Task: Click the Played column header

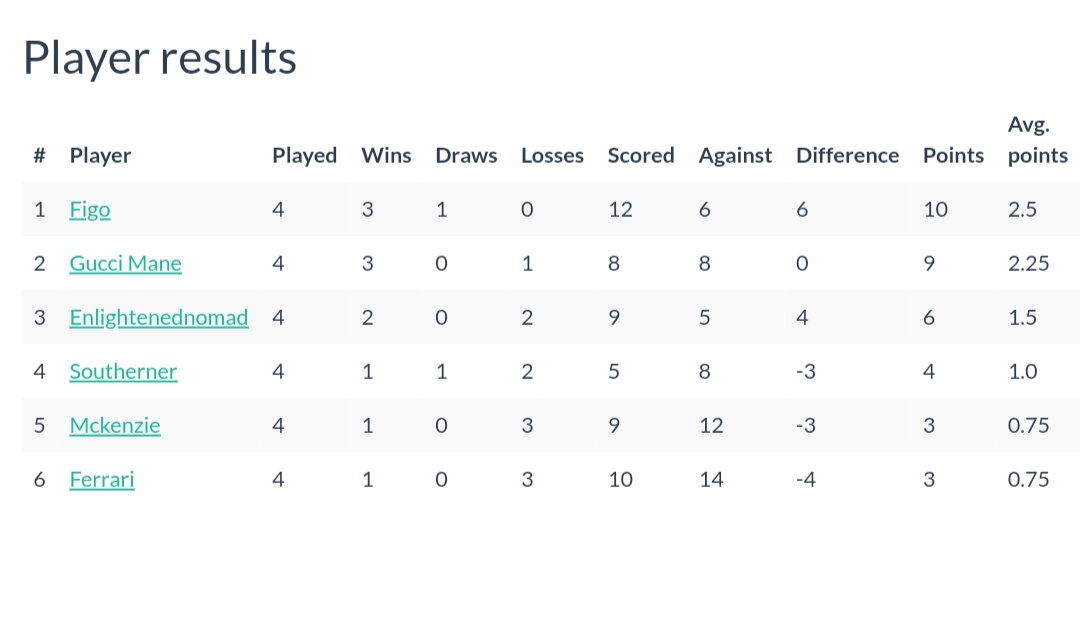Action: tap(304, 156)
